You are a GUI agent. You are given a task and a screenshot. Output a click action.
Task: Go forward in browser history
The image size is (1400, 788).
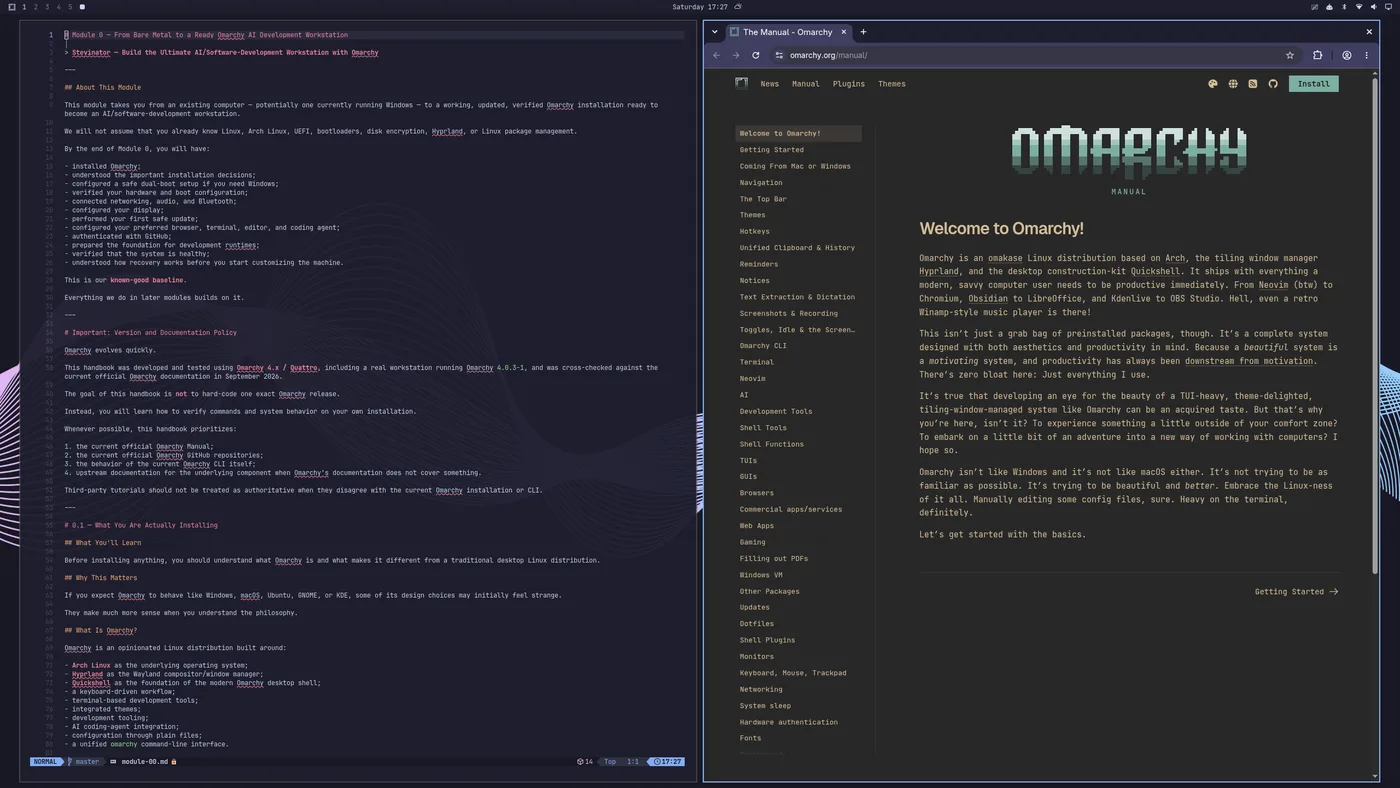[736, 55]
